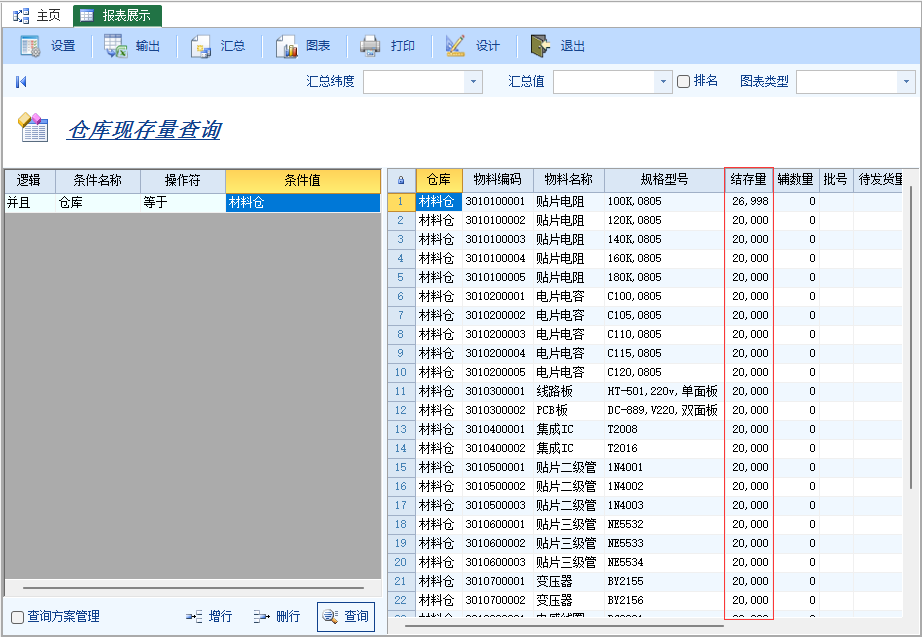Toggle the 排名 checkbox
Screen dimensions: 922x637
683,82
